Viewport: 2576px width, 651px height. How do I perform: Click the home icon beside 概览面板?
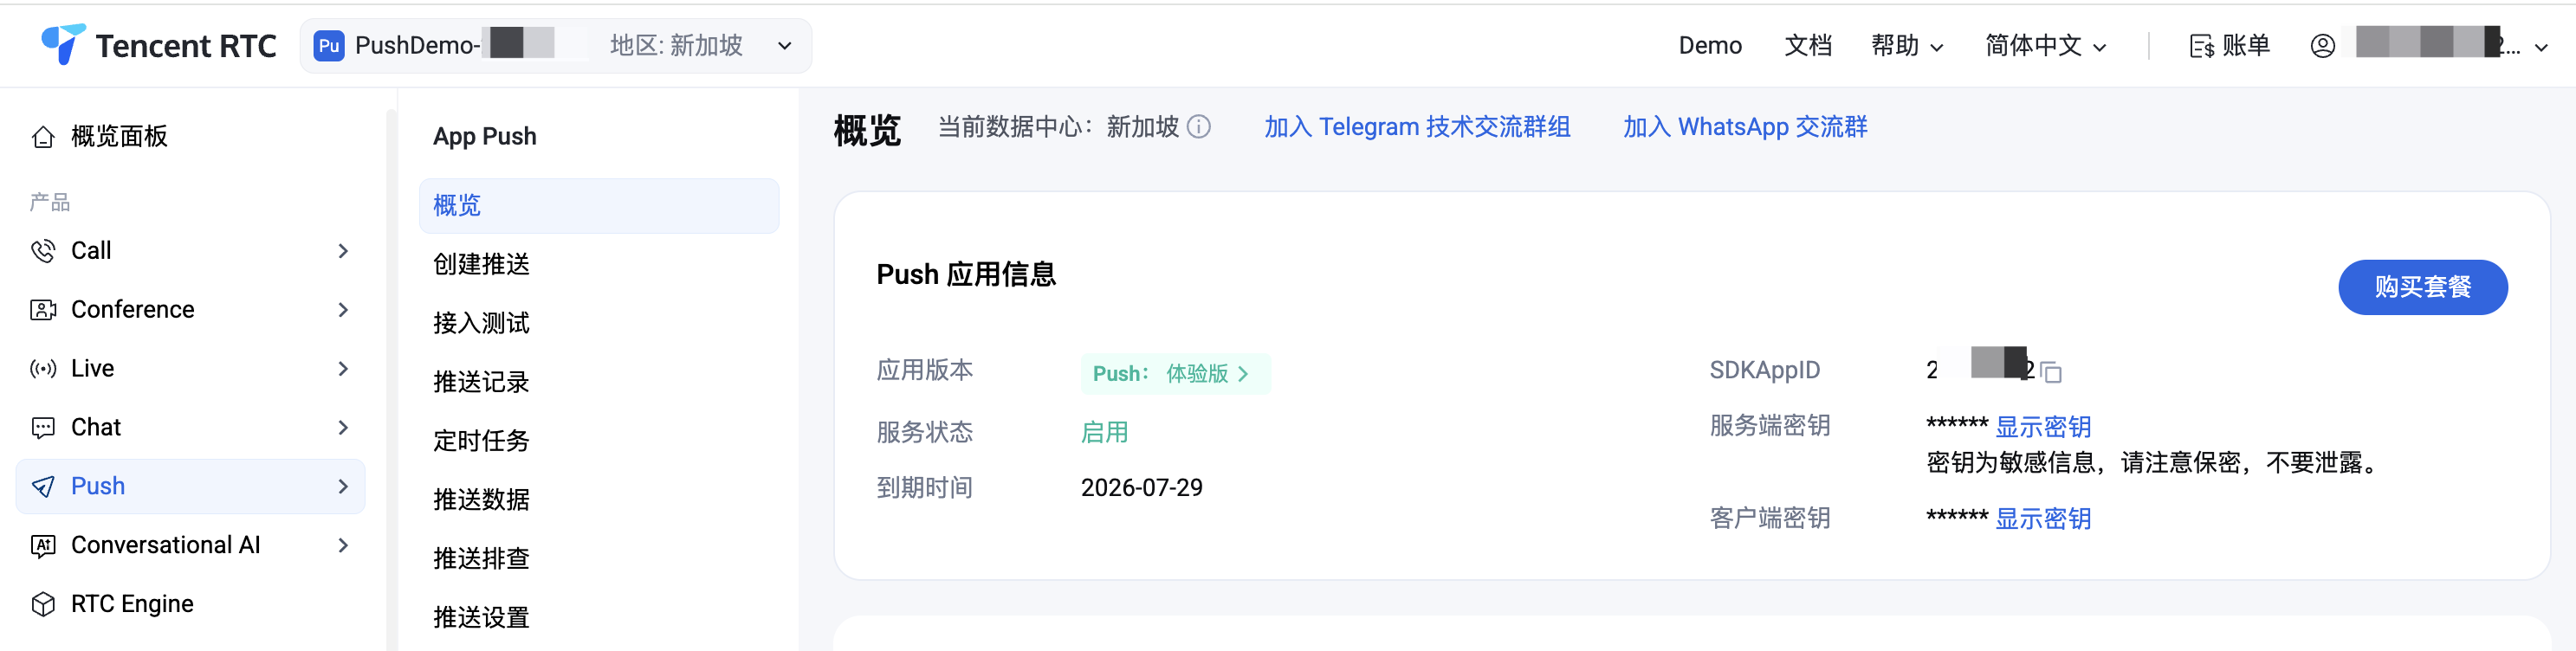coord(43,137)
